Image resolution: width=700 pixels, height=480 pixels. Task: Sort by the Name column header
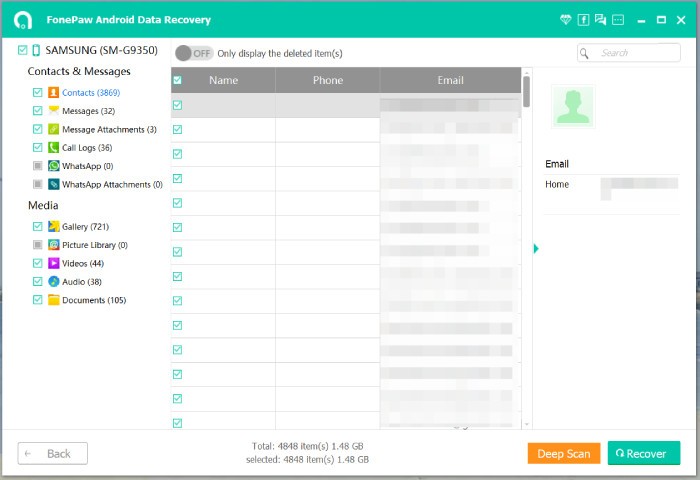pyautogui.click(x=223, y=80)
